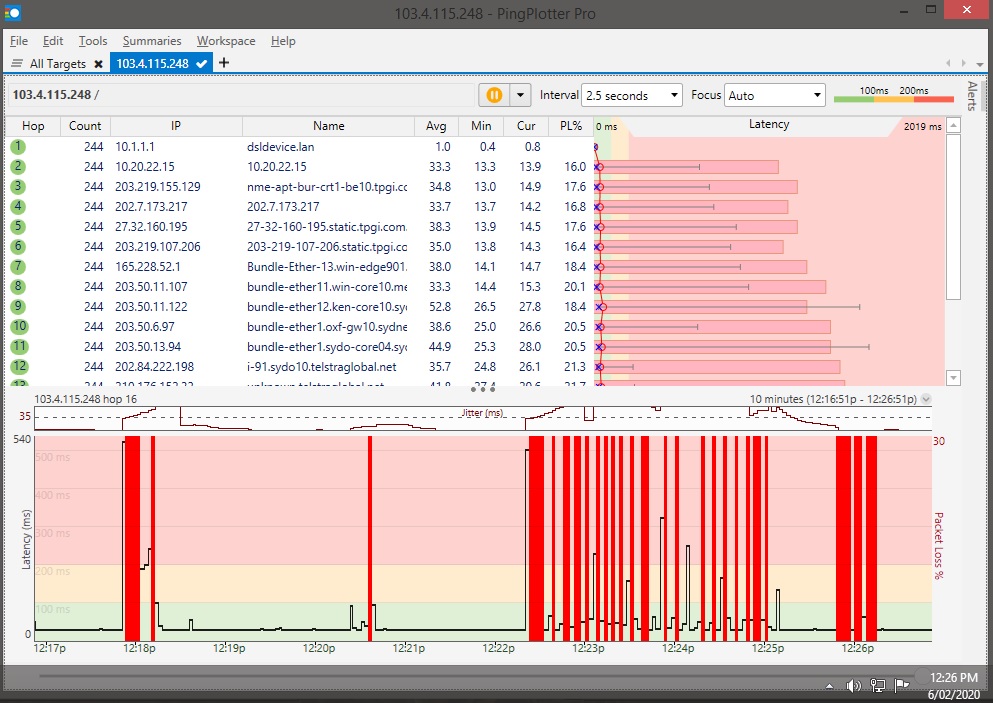This screenshot has width=993, height=703.
Task: Click the Avg column header
Action: (x=436, y=126)
